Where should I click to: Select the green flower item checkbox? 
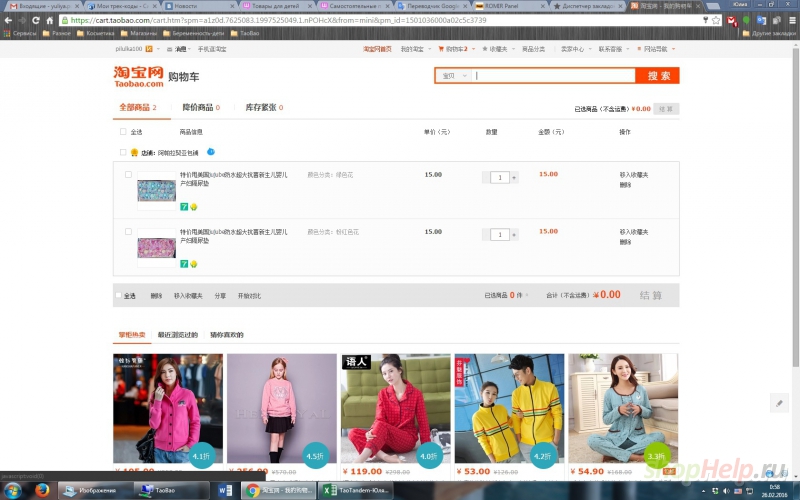(x=129, y=174)
